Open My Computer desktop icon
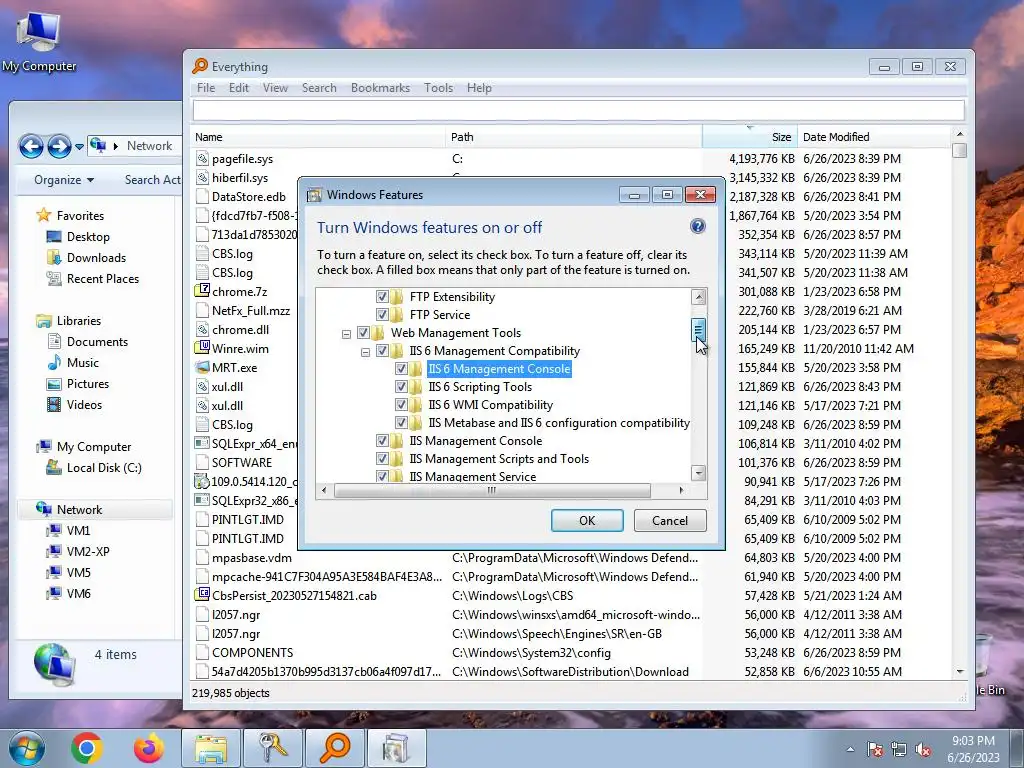 pos(39,40)
